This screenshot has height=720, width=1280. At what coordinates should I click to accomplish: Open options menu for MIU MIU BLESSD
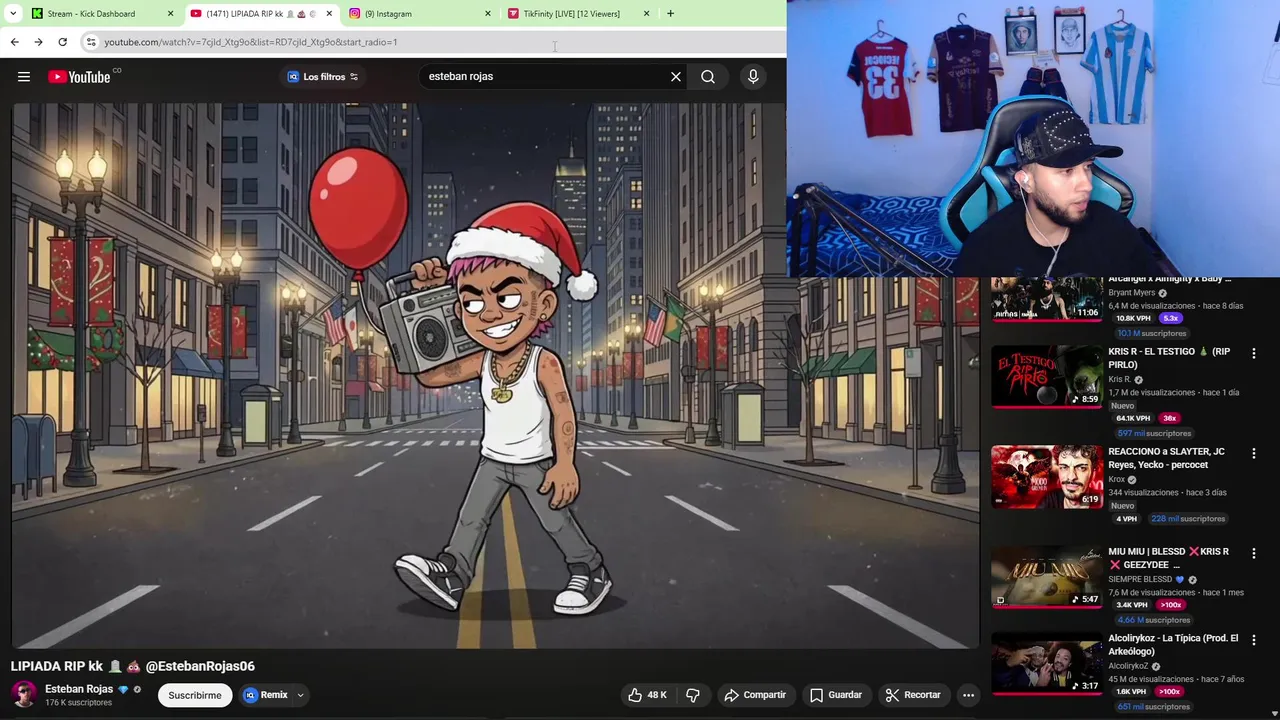(x=1254, y=553)
